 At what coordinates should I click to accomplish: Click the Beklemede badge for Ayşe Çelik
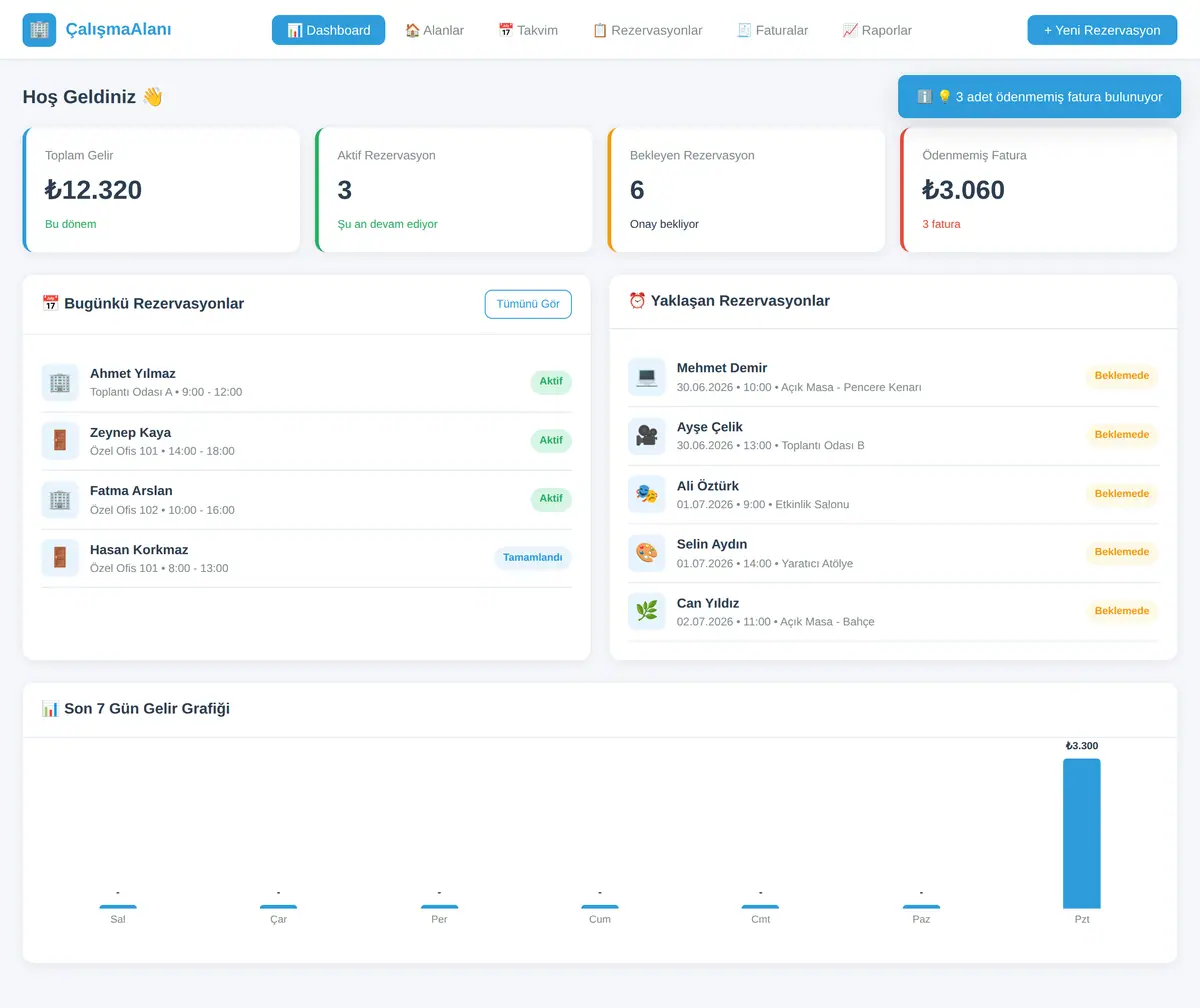(1122, 436)
